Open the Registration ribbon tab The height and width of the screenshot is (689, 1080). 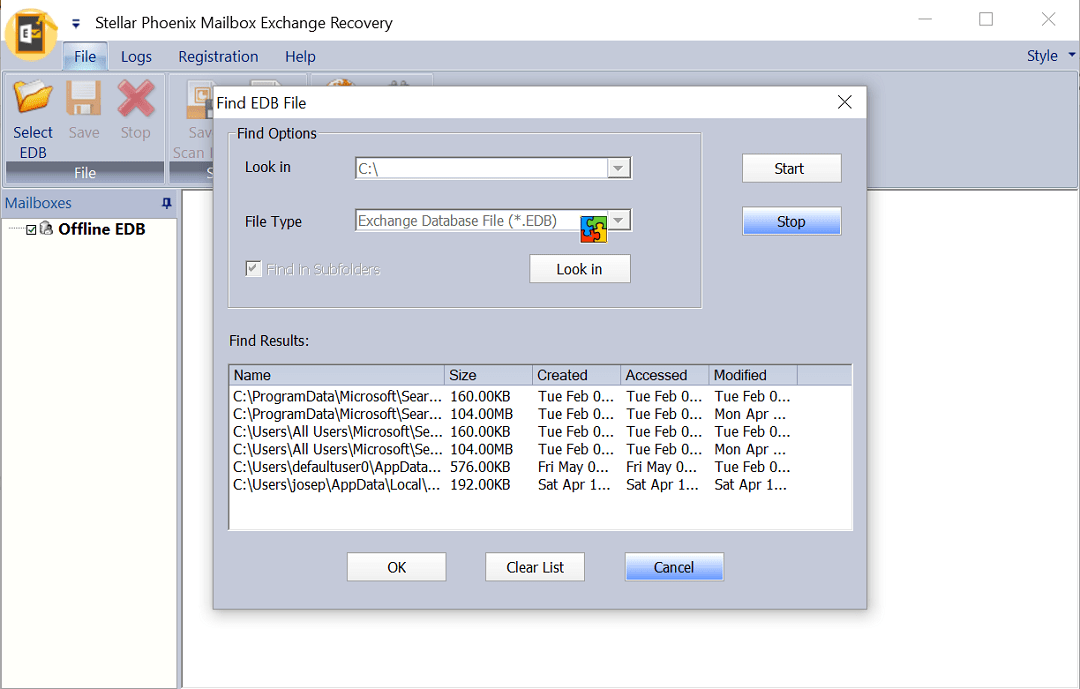point(218,56)
